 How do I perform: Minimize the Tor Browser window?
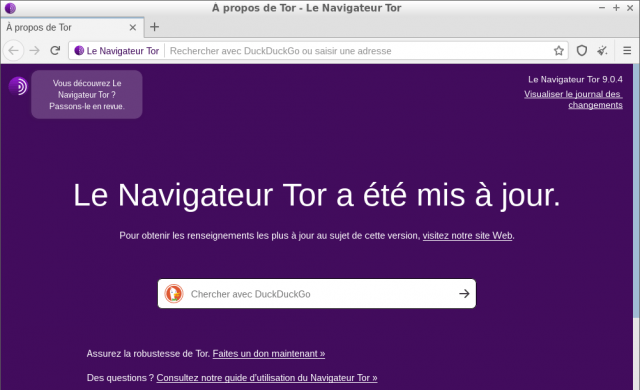coord(602,8)
